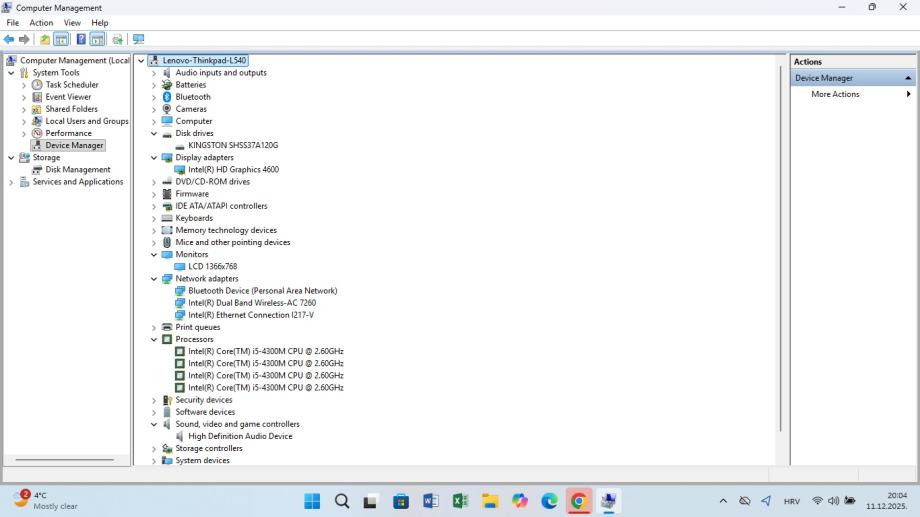Click the printer-style toolbar icon

117,39
